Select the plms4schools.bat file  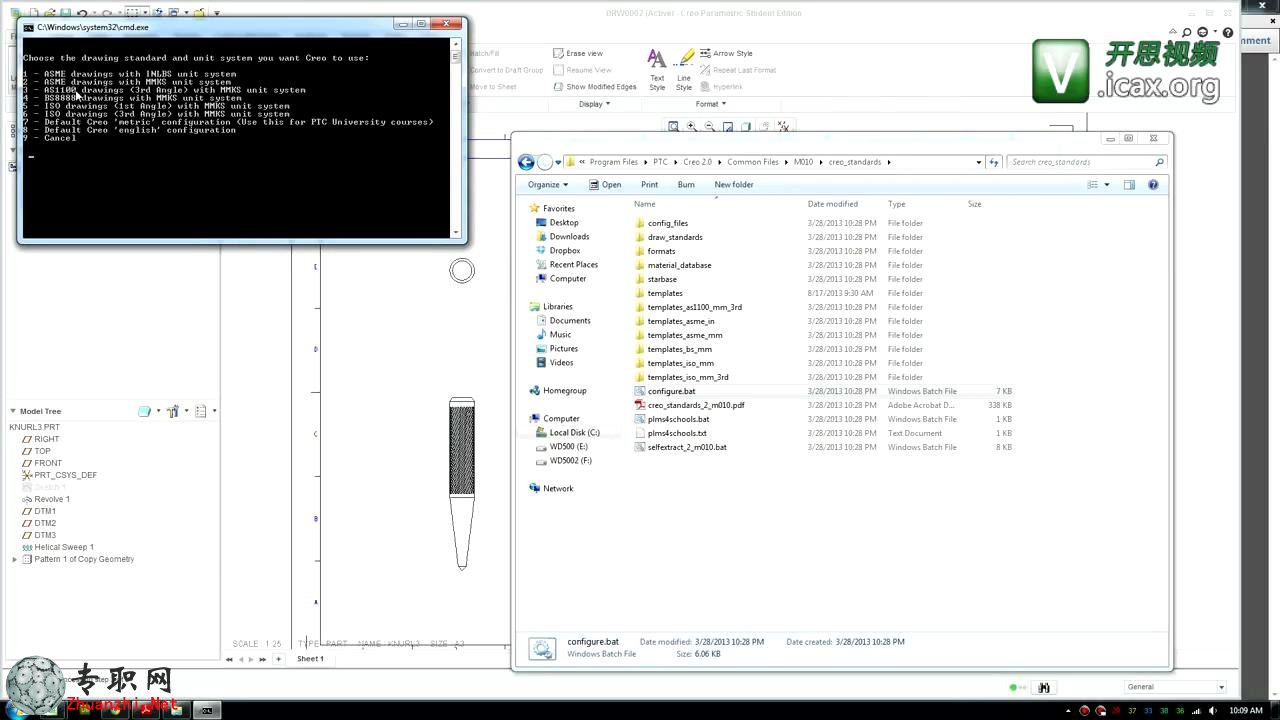click(678, 419)
